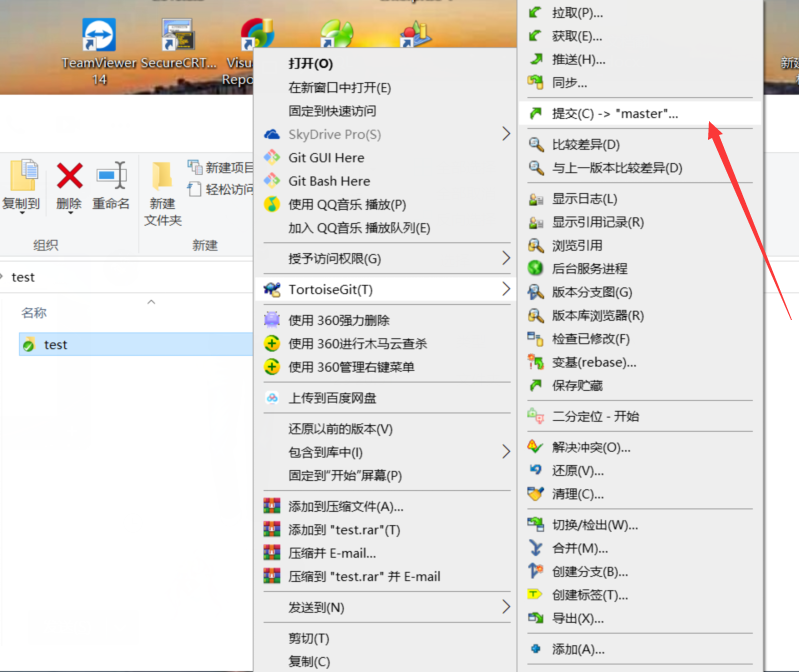Click the 保存贮藏 stash icon
Screen dimensions: 799x672
535,385
